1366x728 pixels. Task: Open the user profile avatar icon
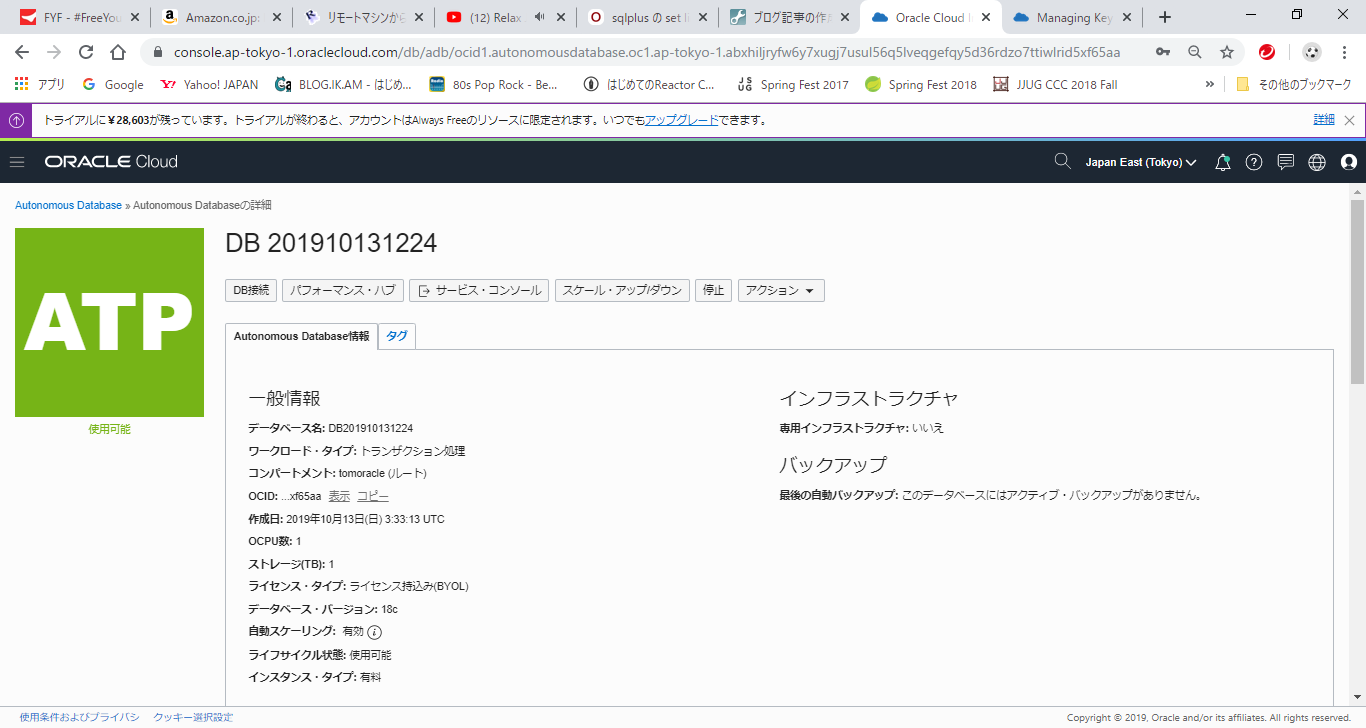pyautogui.click(x=1349, y=162)
